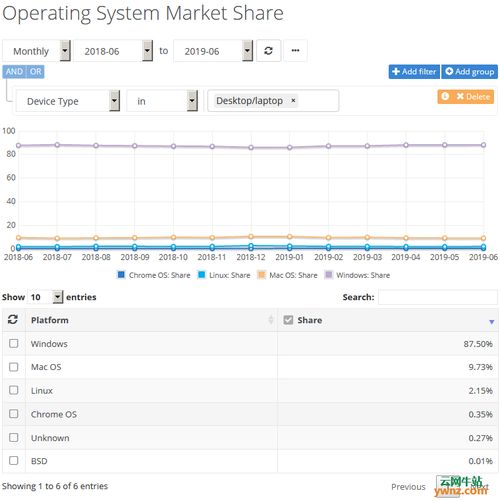The width and height of the screenshot is (500, 501).
Task: Check the Windows row checkbox
Action: [x=14, y=343]
